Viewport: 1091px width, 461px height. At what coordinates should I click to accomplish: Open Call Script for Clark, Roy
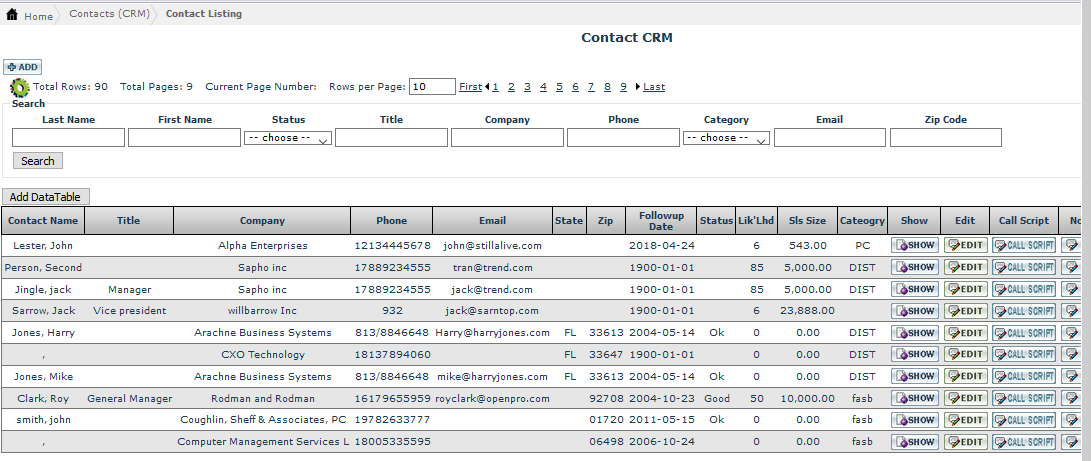coord(1023,399)
